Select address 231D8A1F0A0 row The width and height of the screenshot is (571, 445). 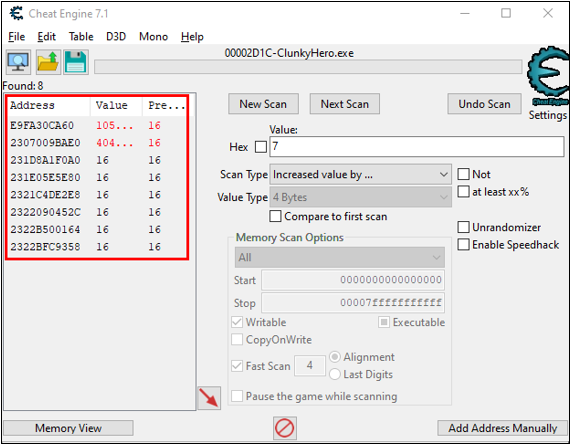[97, 160]
